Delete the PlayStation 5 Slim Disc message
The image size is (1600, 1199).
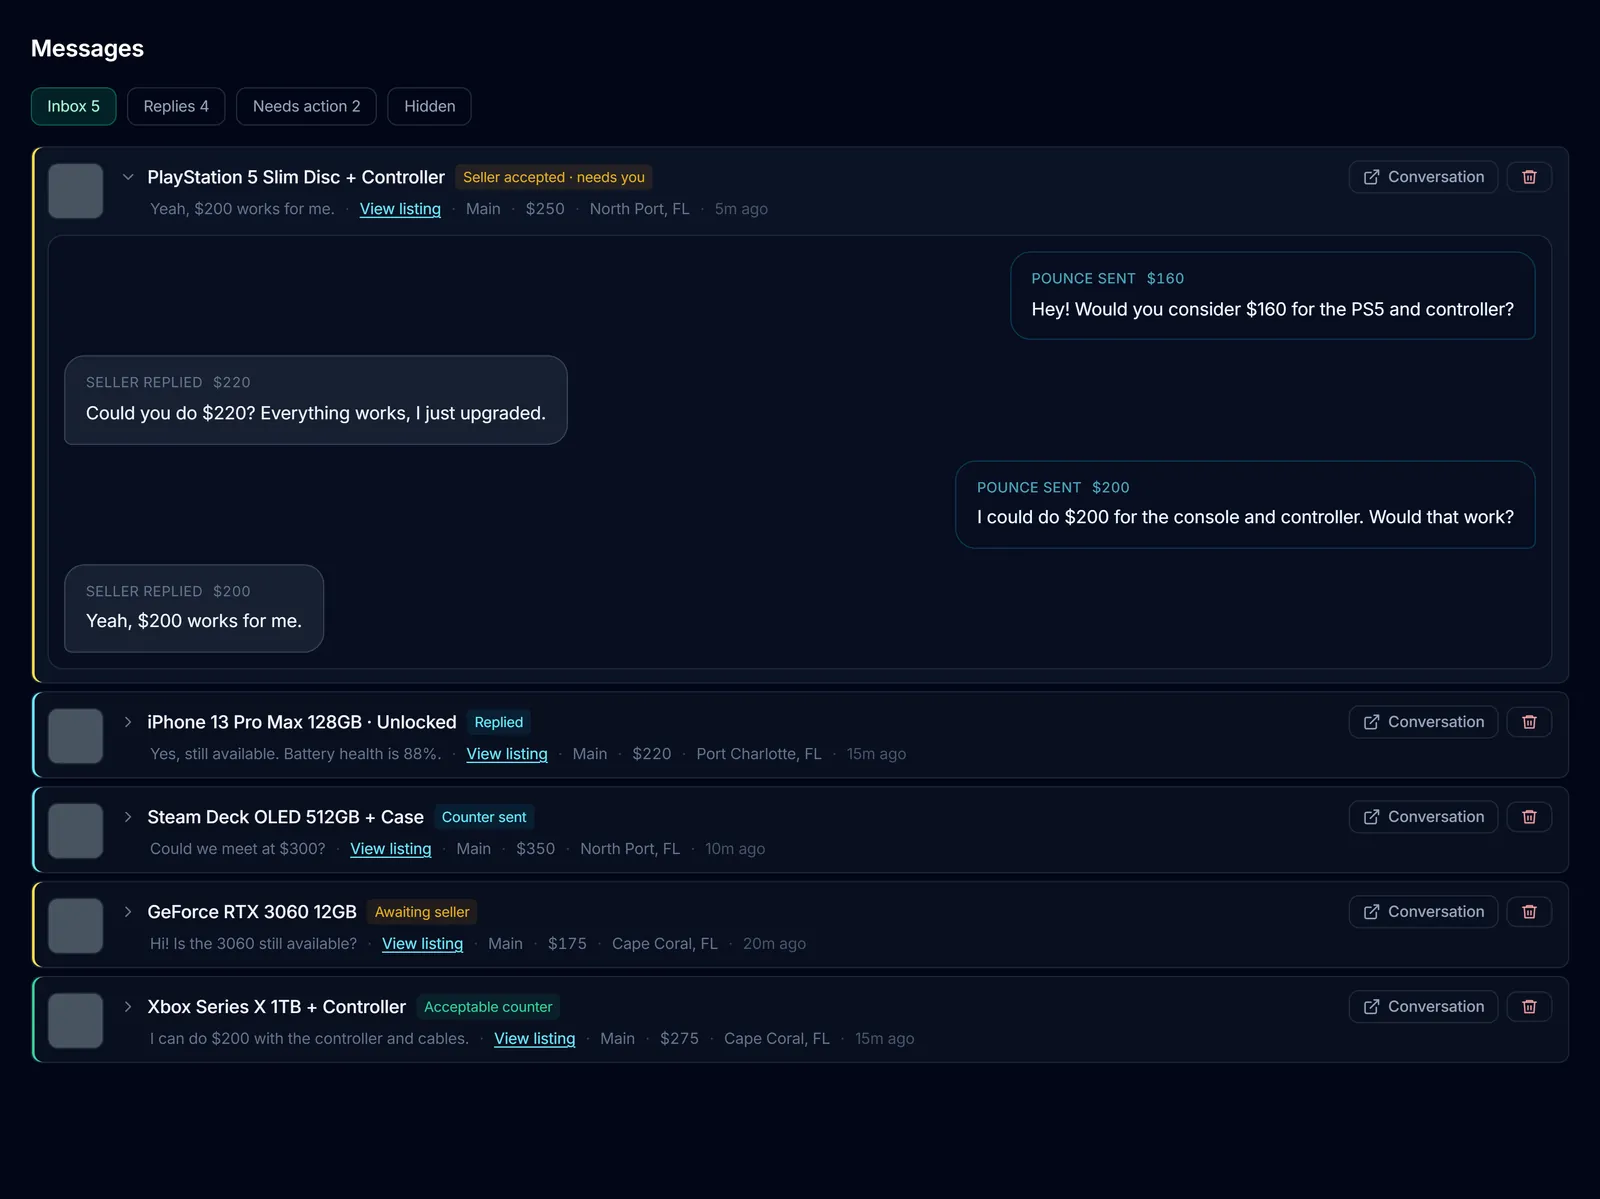coord(1529,177)
